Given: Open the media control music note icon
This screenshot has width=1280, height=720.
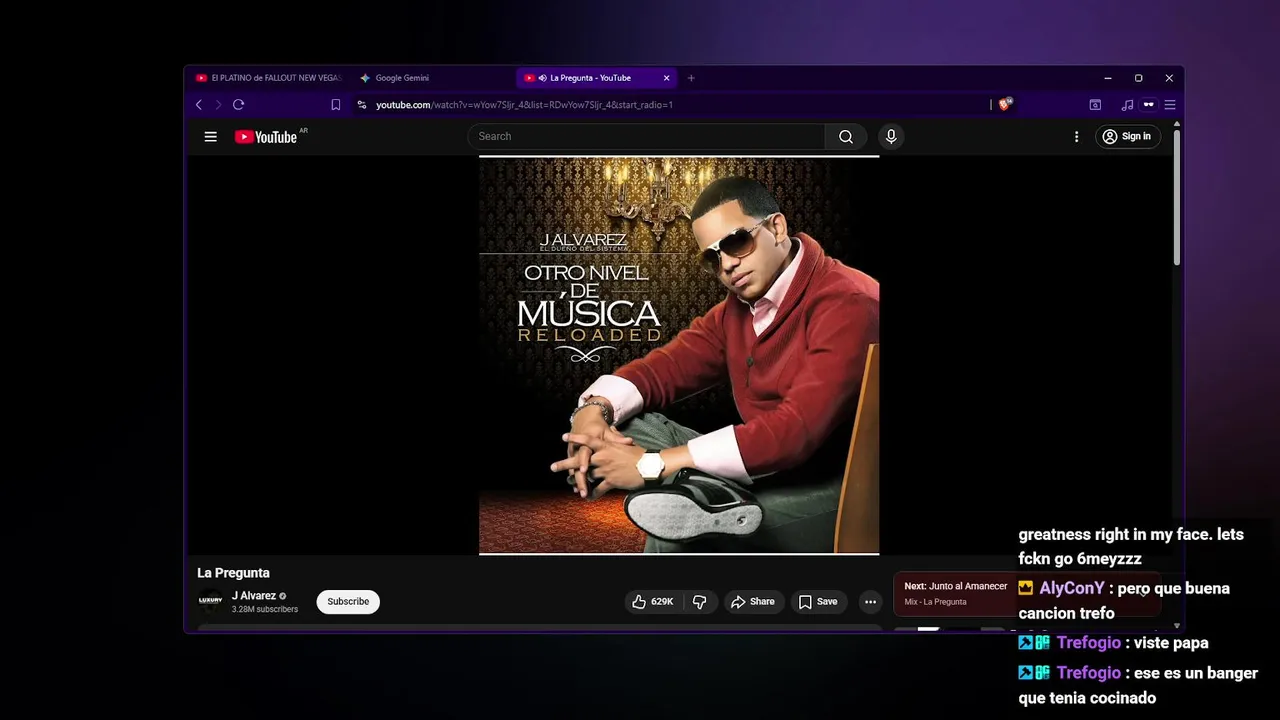Looking at the screenshot, I should click(1127, 105).
